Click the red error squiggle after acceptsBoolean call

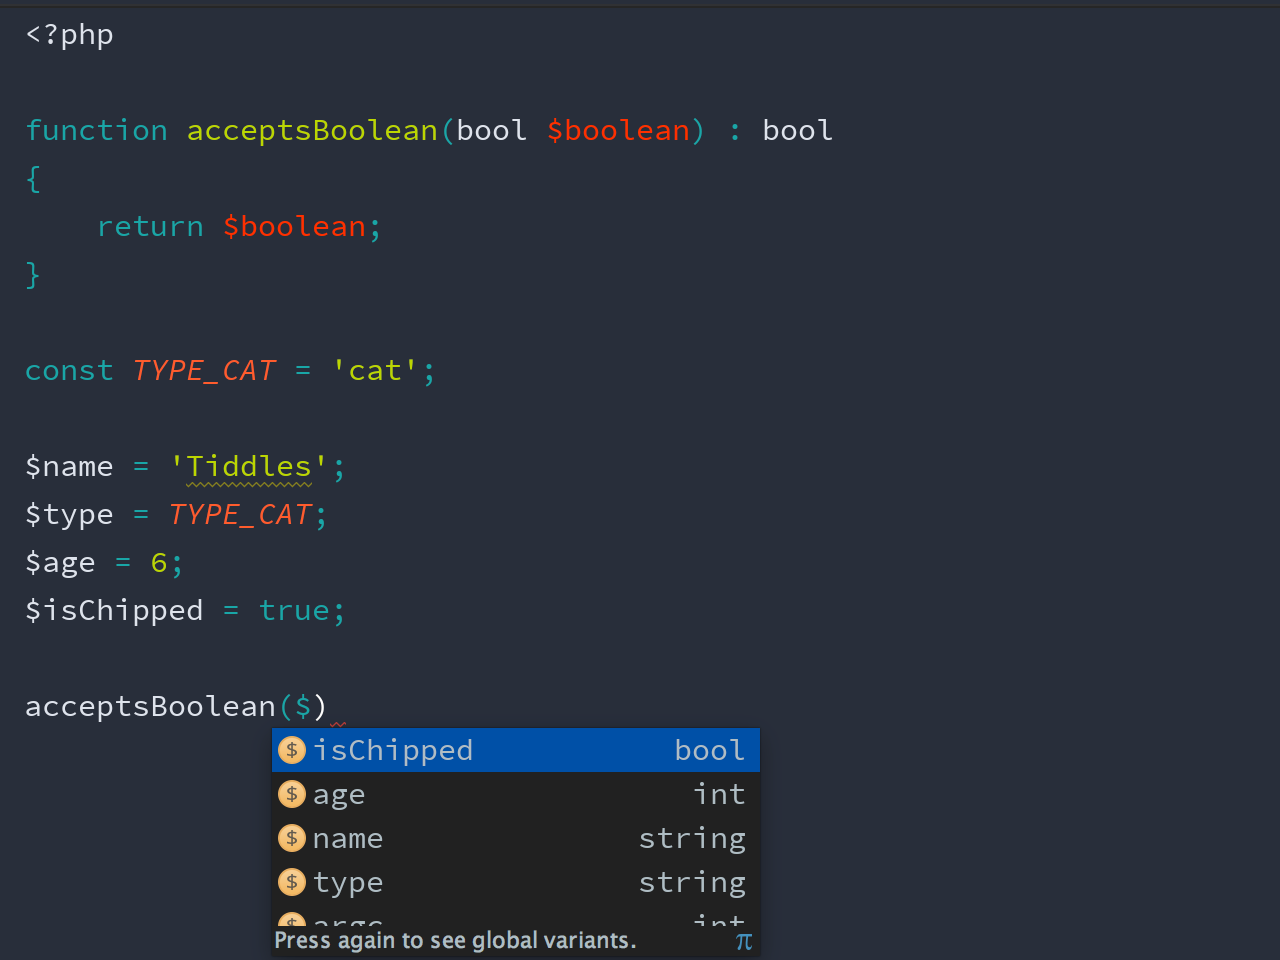click(x=338, y=724)
